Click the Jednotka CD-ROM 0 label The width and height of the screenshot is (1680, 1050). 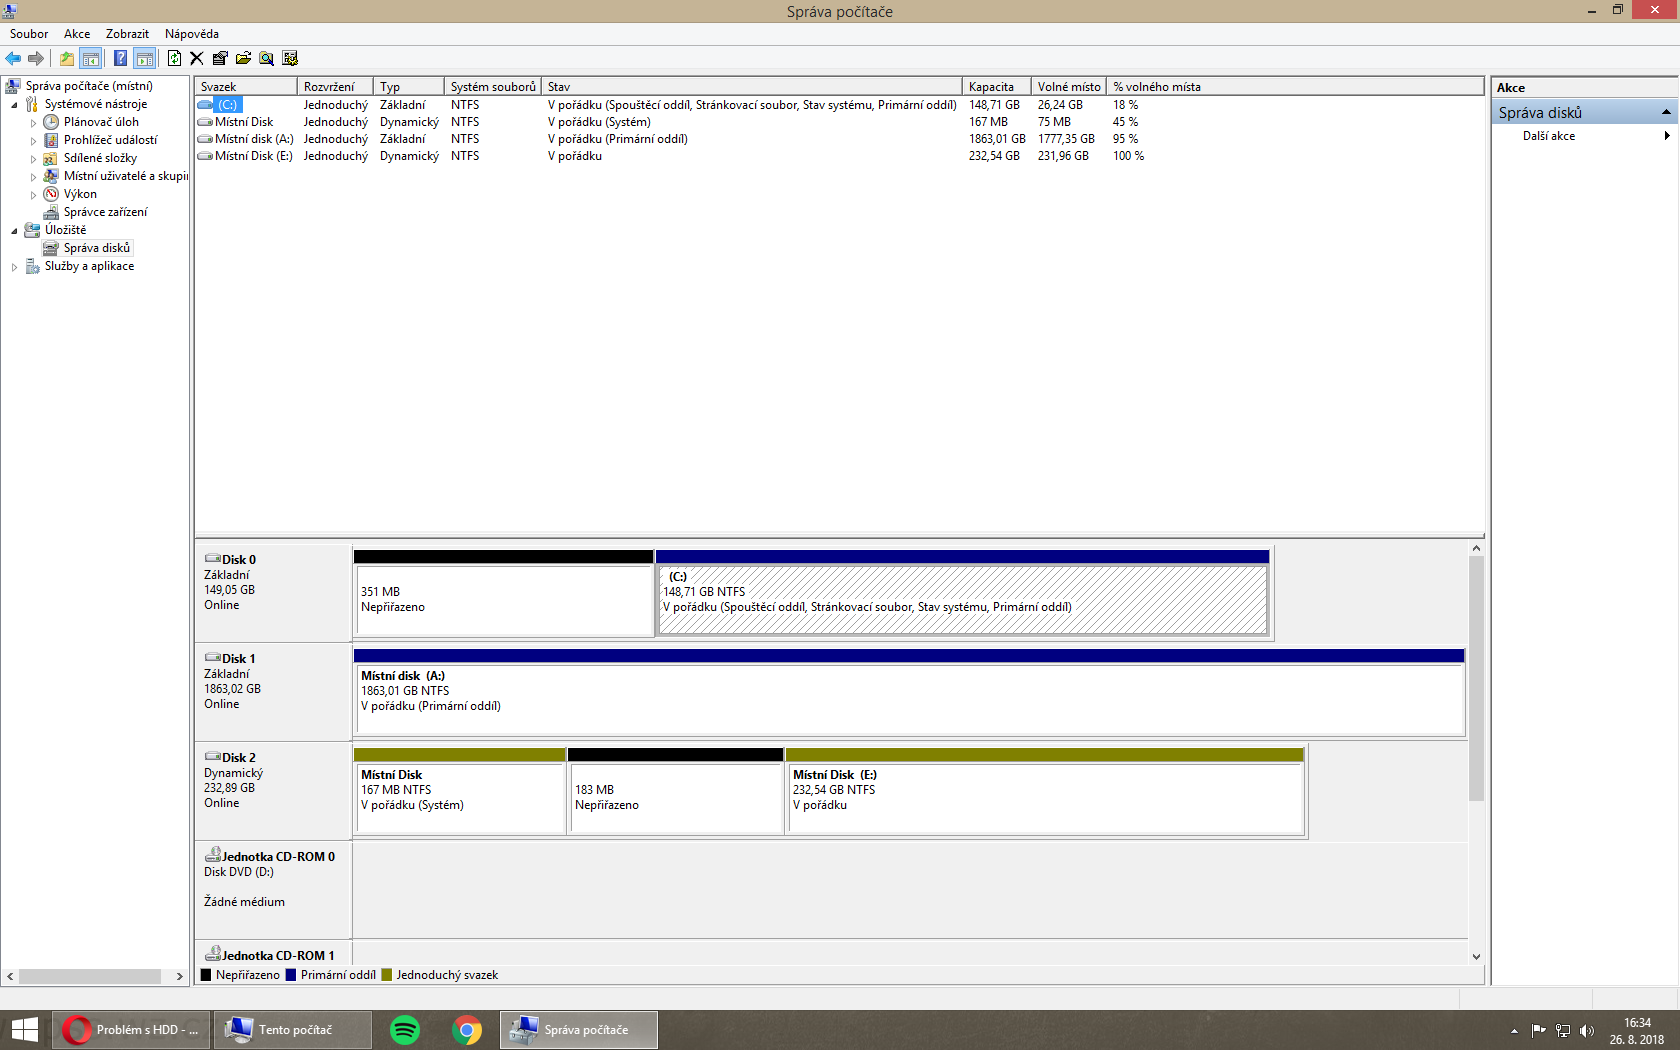[x=273, y=890]
